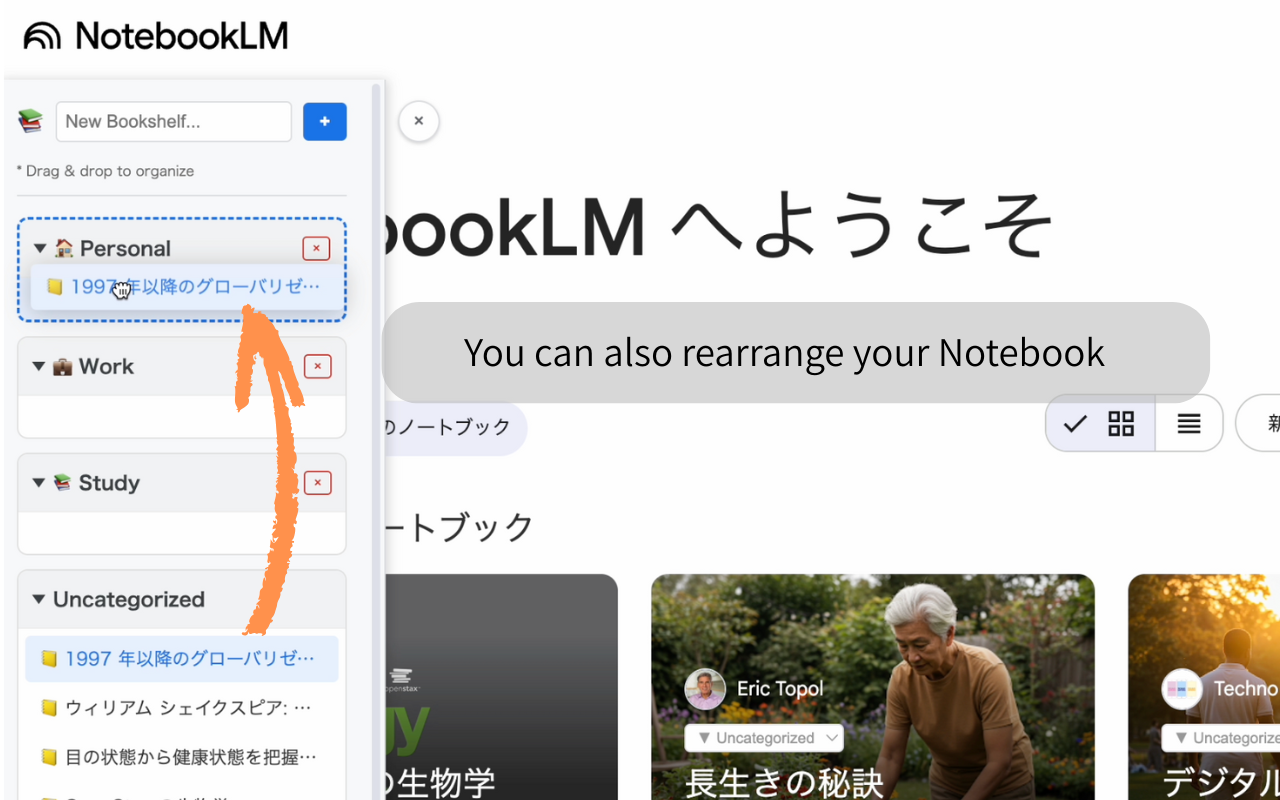Collapse the Work bookshelf
Screen dimensions: 1280x800
pos(38,366)
